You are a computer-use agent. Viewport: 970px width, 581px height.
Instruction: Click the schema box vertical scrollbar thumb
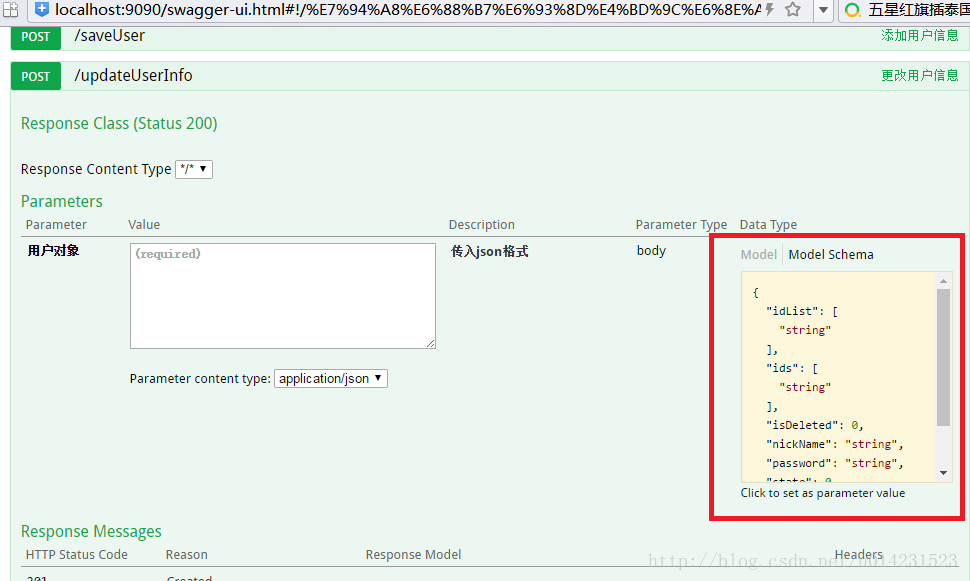pos(943,358)
